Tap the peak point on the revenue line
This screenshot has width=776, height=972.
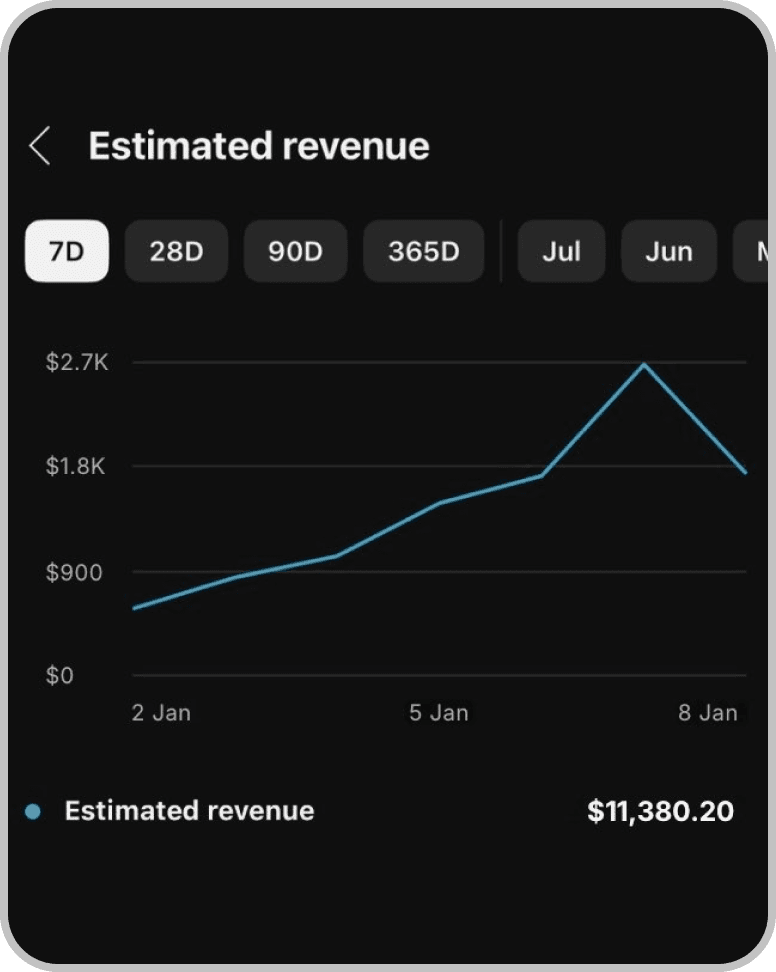645,365
